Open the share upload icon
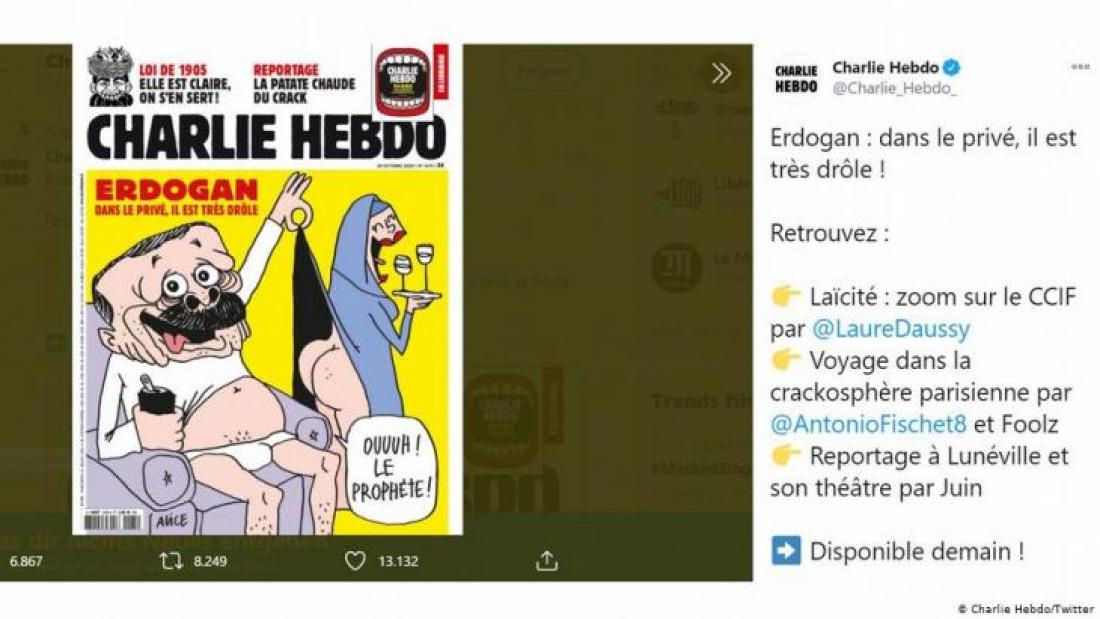 [546, 561]
